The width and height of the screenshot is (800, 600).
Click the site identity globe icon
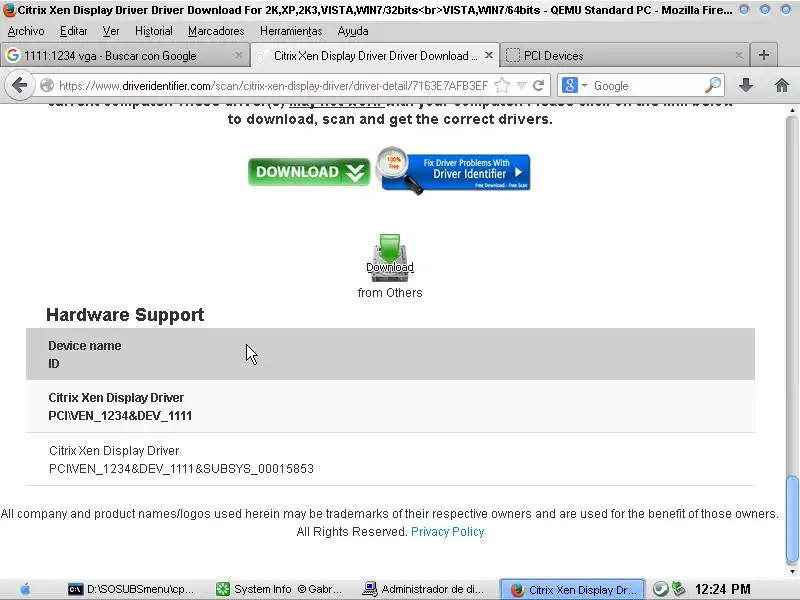(x=47, y=85)
